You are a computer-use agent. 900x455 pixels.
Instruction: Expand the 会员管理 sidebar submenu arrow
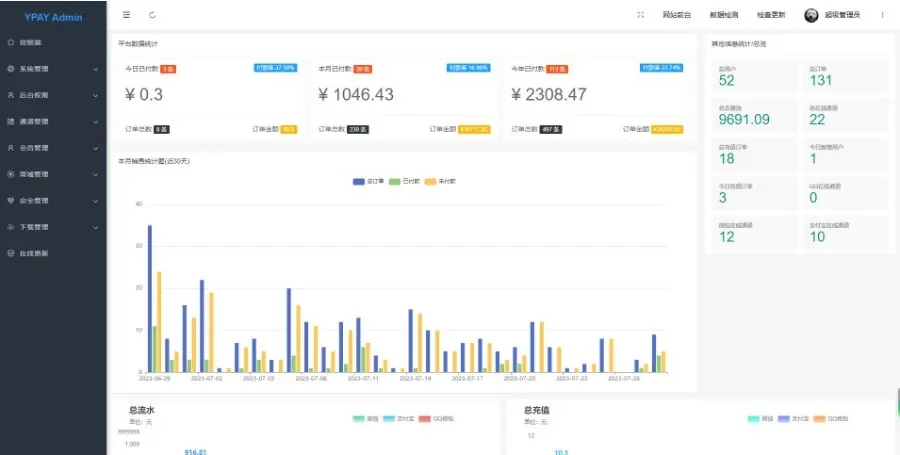[x=95, y=148]
